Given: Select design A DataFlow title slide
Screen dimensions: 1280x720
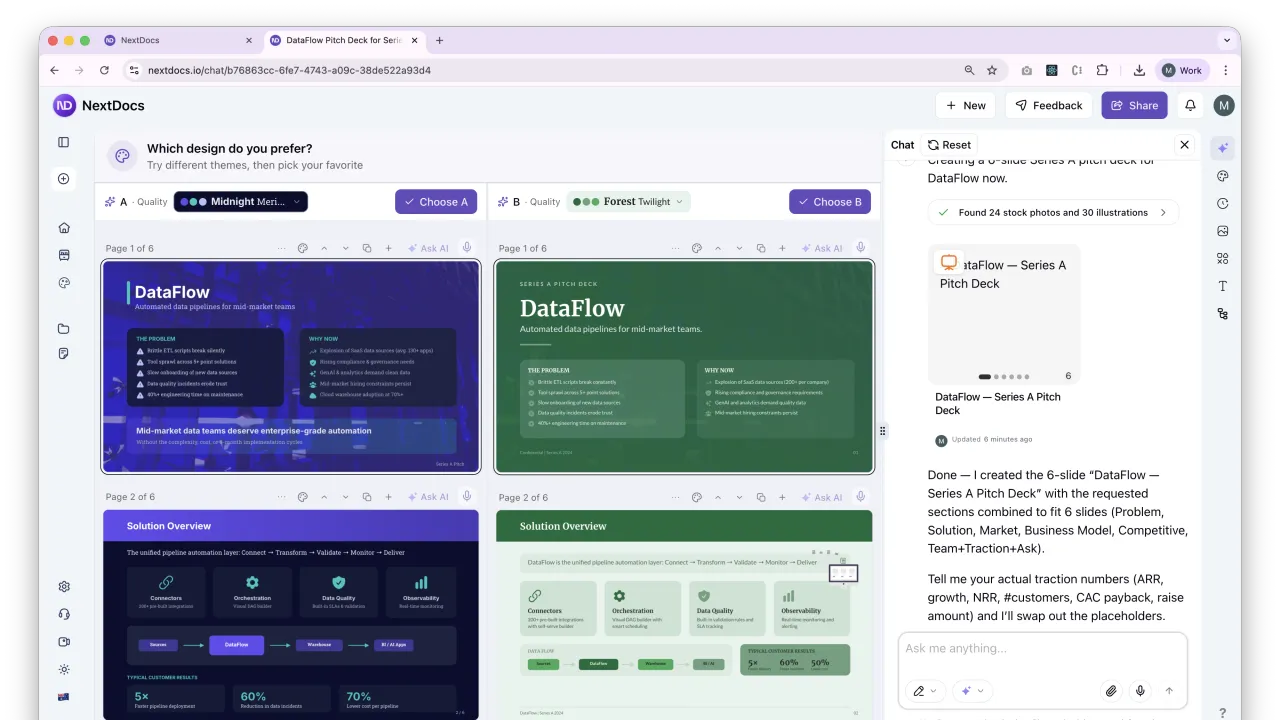Looking at the screenshot, I should pyautogui.click(x=291, y=367).
